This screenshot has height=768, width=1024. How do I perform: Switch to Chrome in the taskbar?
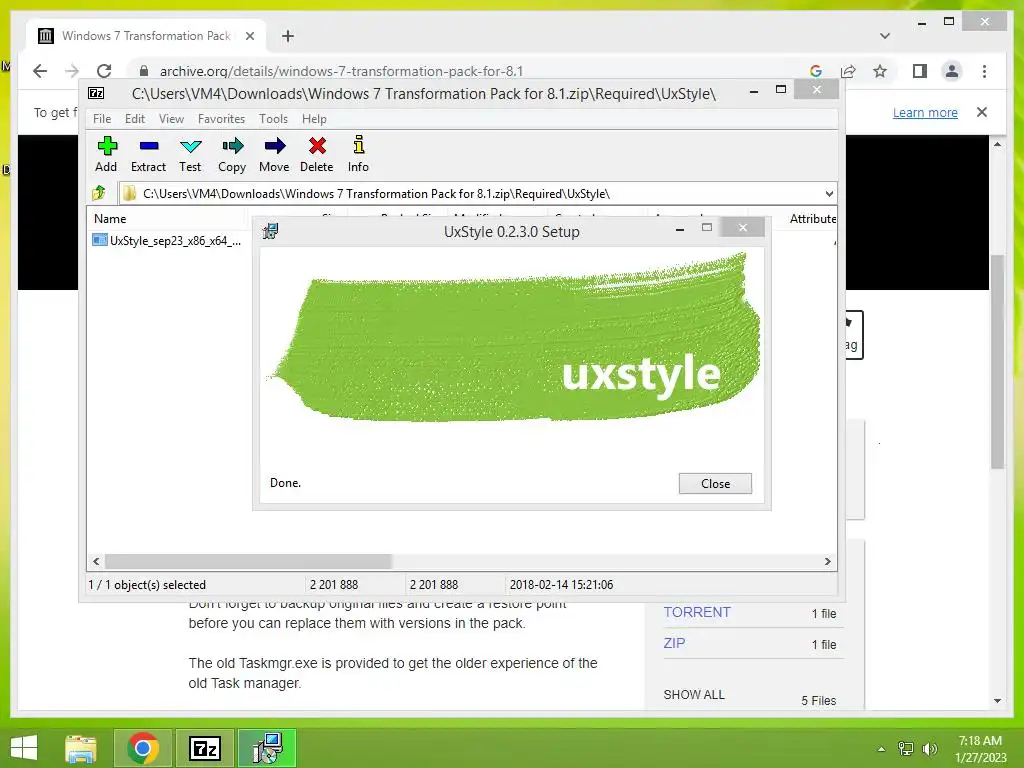[143, 748]
